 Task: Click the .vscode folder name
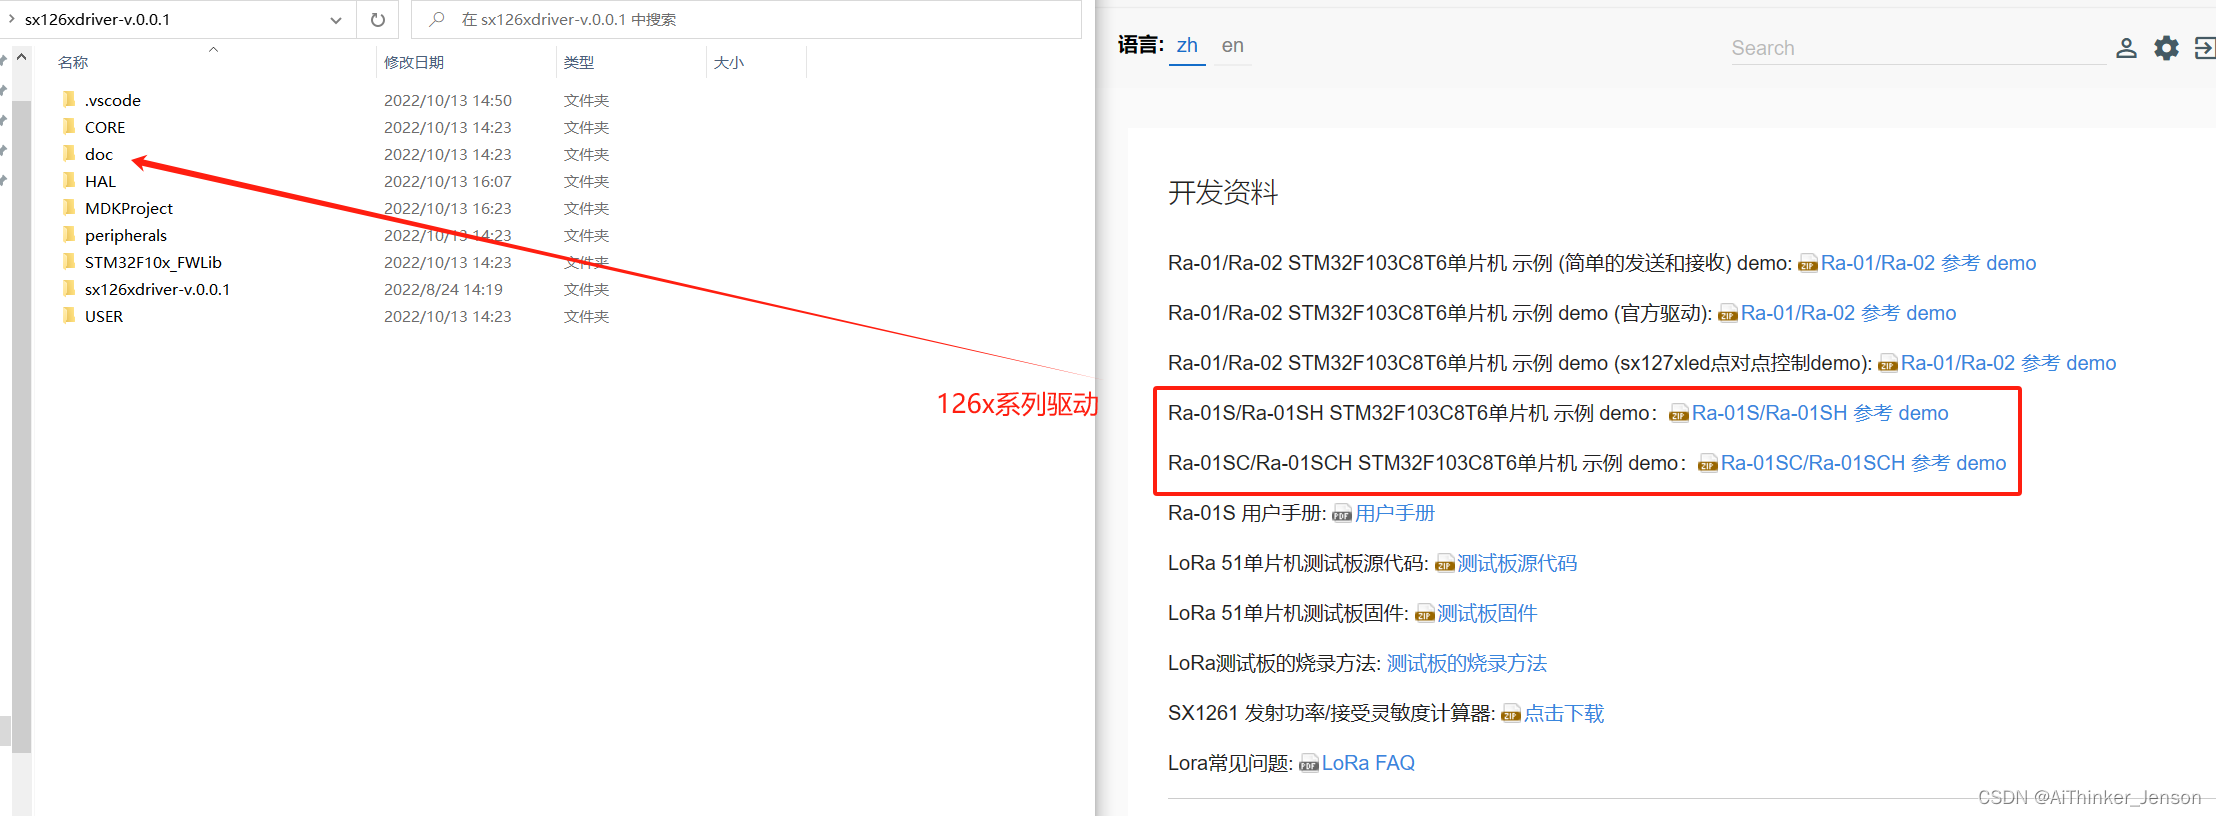(x=113, y=100)
